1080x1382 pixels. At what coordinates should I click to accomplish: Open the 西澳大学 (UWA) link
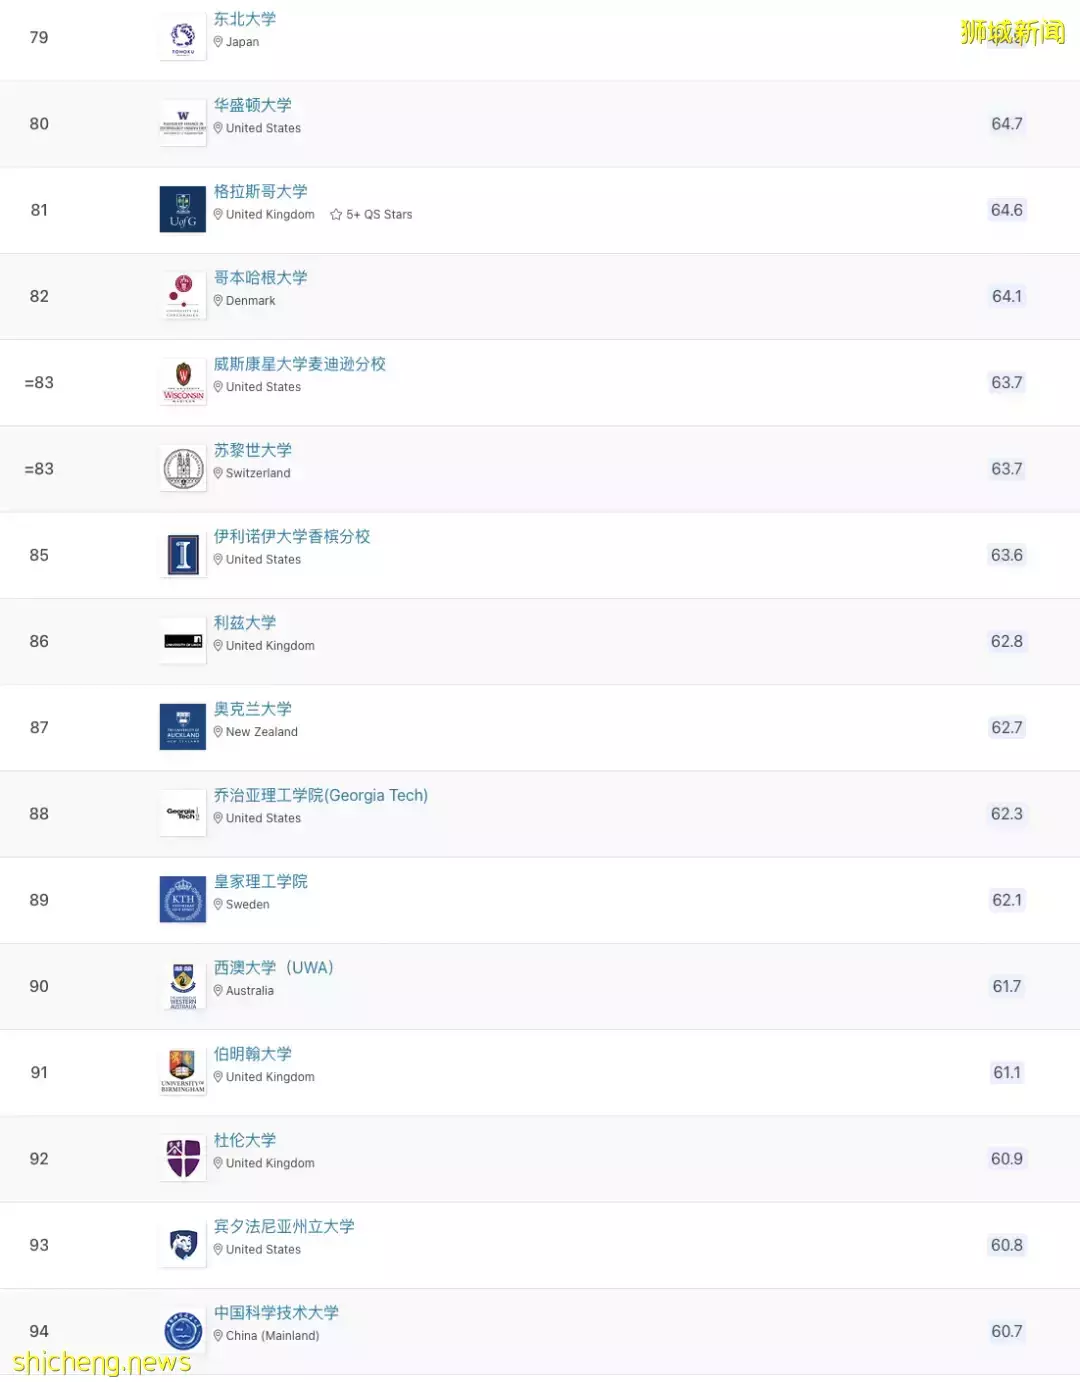(x=273, y=968)
